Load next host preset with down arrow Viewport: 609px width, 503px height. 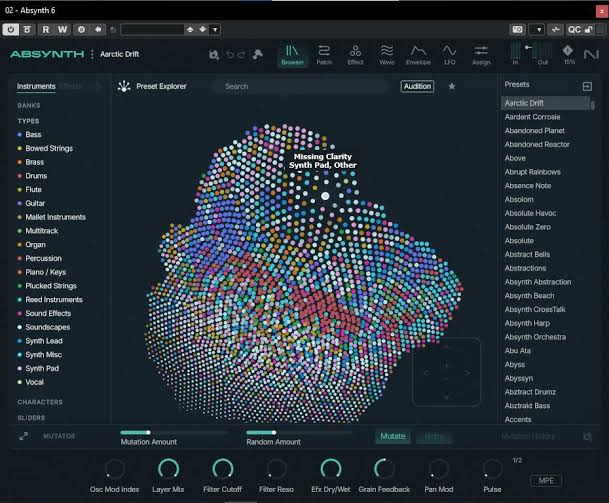[203, 30]
